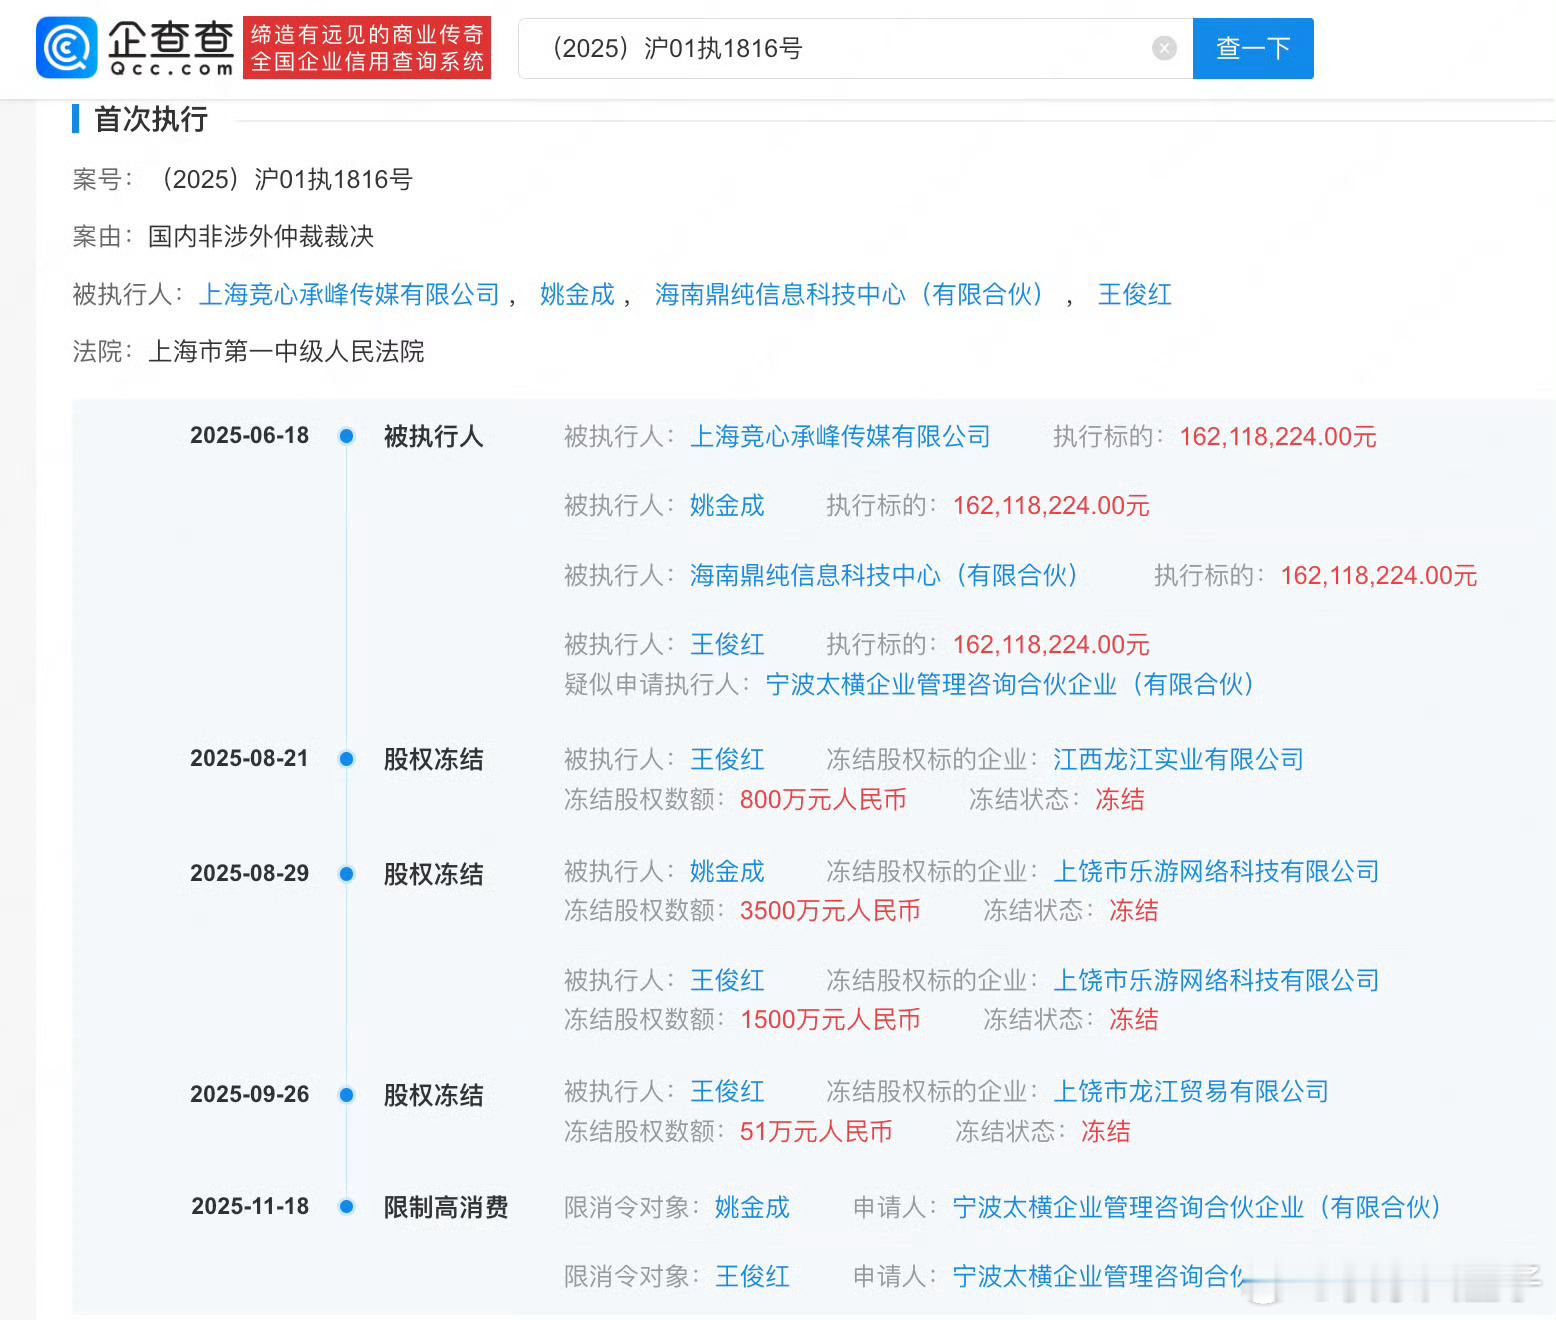The image size is (1556, 1320).
Task: Clear the search box with the X icon
Action: 1164,48
